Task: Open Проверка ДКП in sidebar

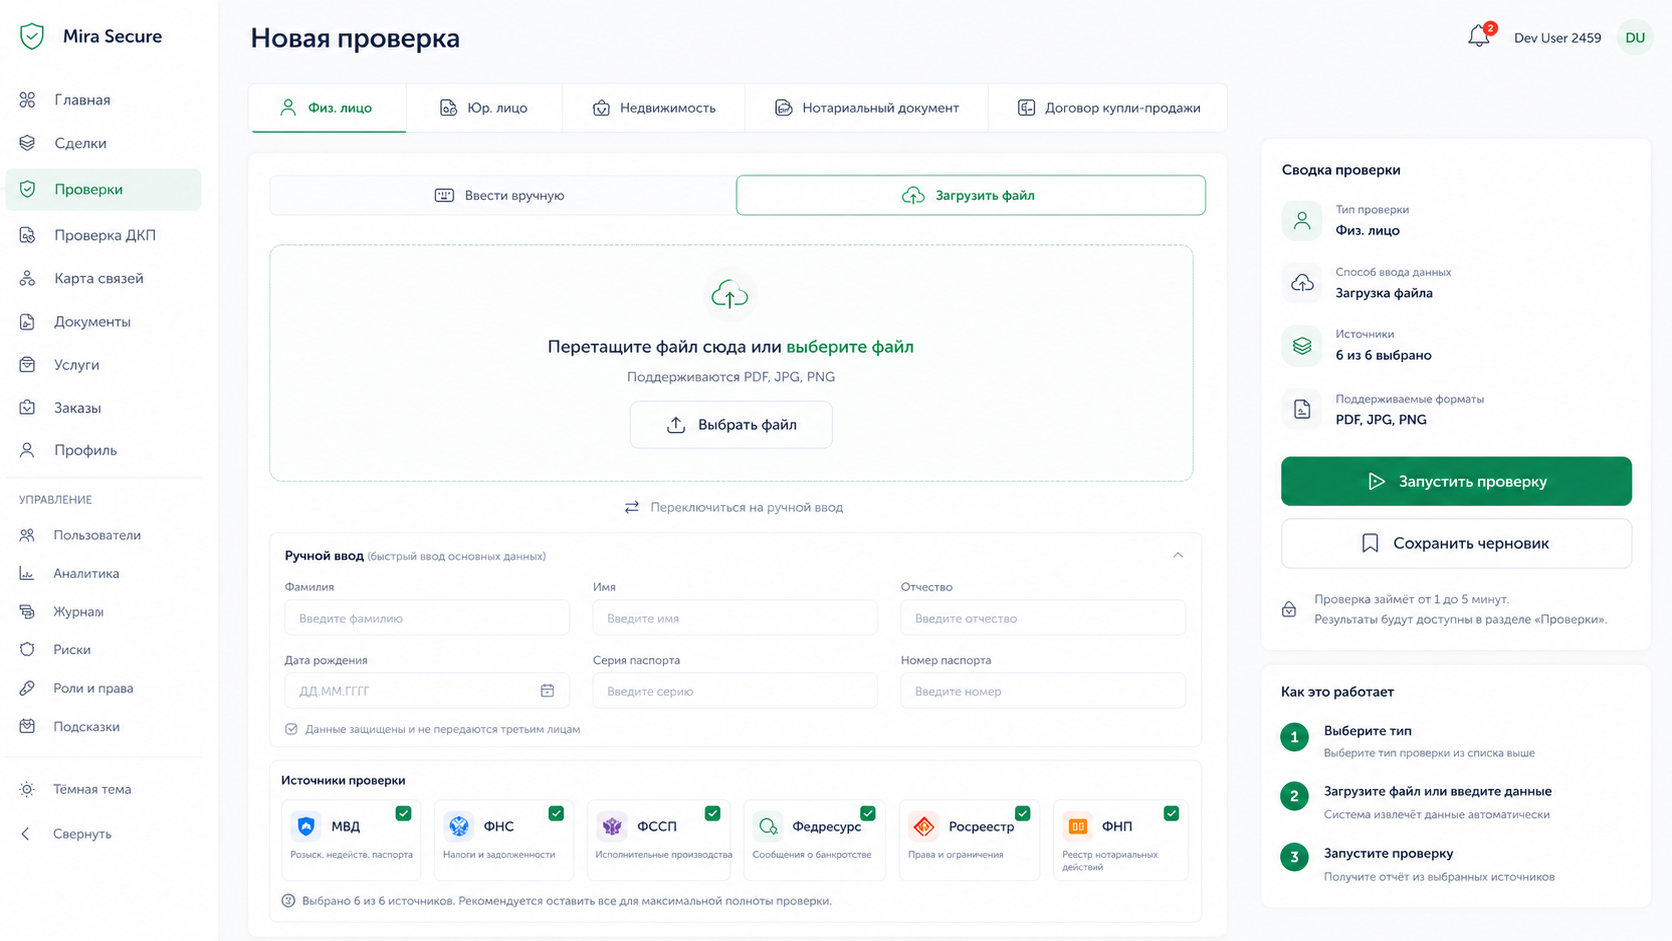Action: [103, 235]
